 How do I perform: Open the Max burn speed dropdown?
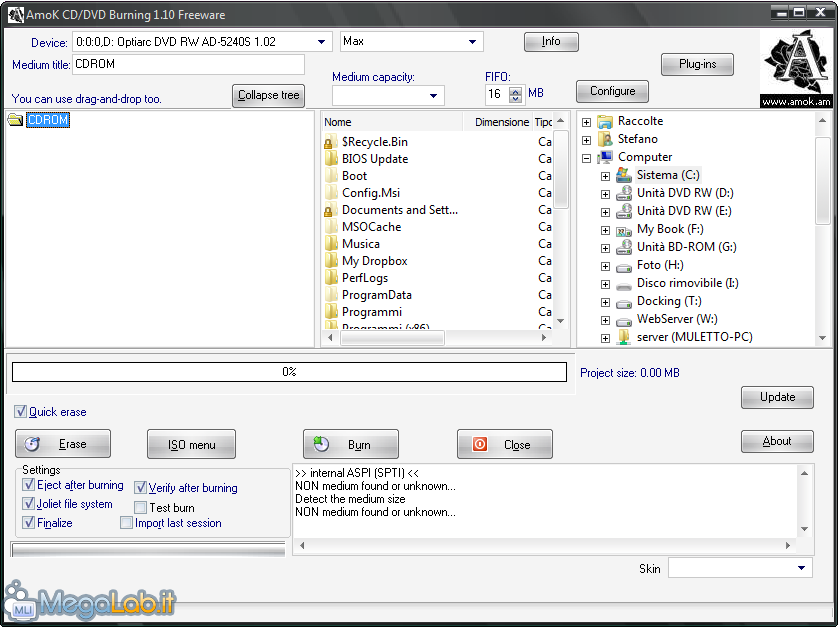point(472,42)
